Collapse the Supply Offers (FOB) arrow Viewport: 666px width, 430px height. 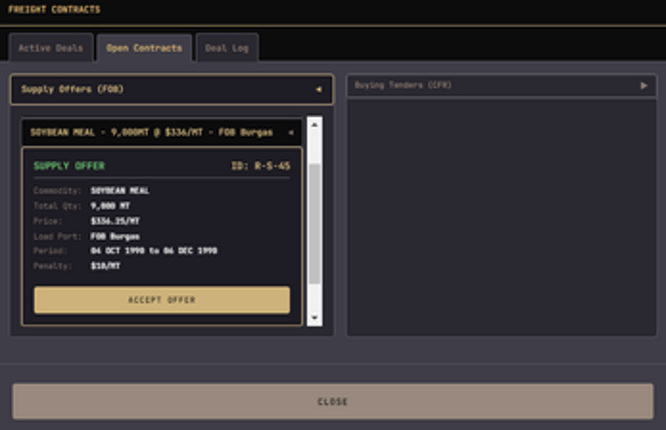318,89
